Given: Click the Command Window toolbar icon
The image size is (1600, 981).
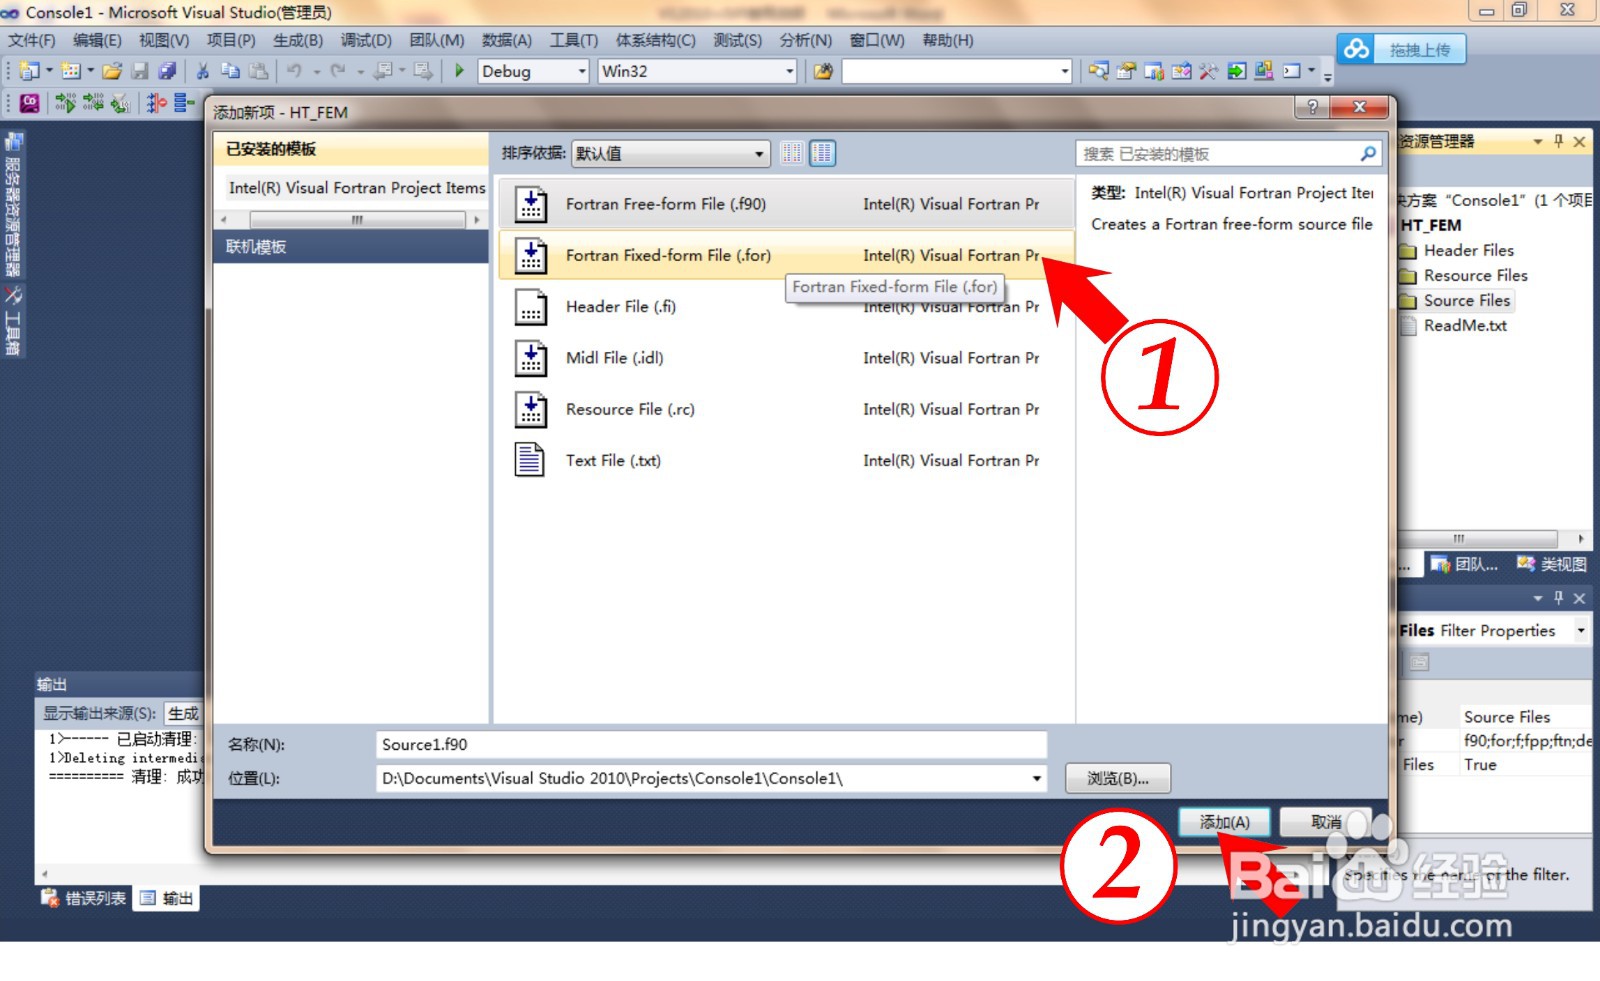Looking at the screenshot, I should click(x=1291, y=71).
